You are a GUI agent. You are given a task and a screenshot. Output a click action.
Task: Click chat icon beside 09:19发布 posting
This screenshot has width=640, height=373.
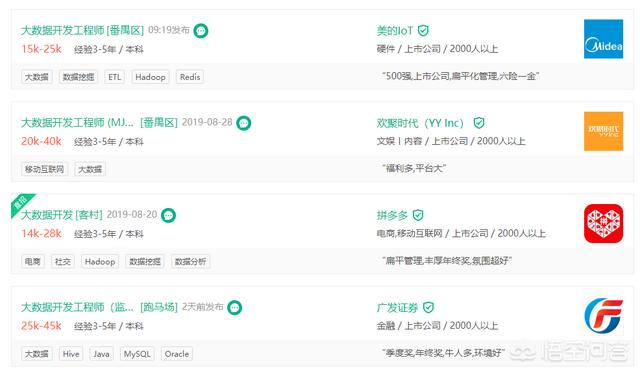click(200, 31)
